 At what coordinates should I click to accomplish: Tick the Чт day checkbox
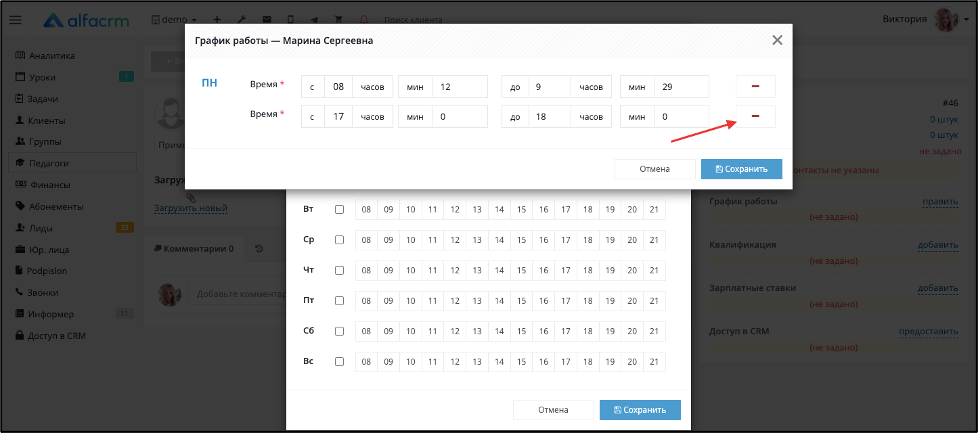[x=339, y=270]
